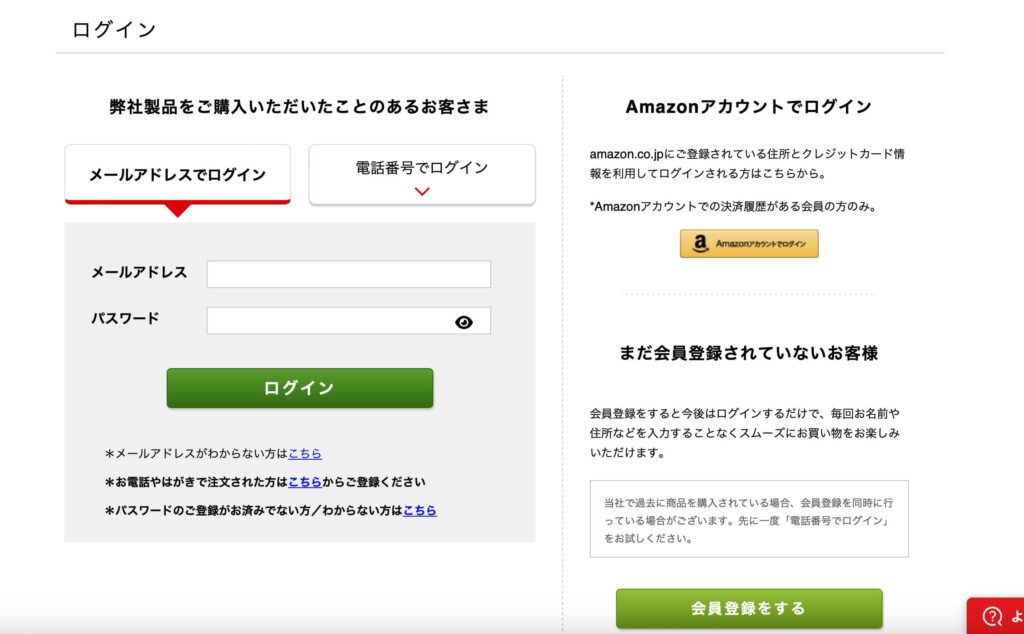
Task: Select the メールアドレスでログイン tab
Action: click(x=178, y=174)
